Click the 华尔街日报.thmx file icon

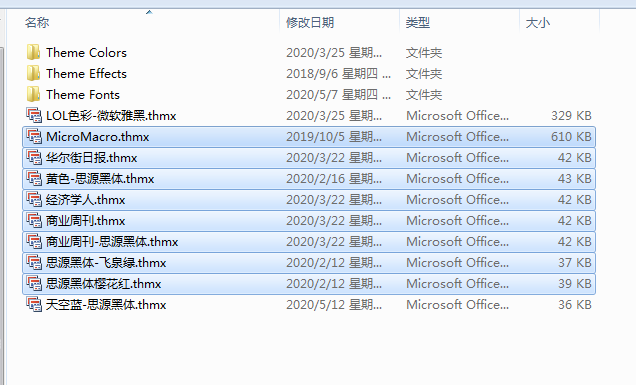click(x=34, y=158)
